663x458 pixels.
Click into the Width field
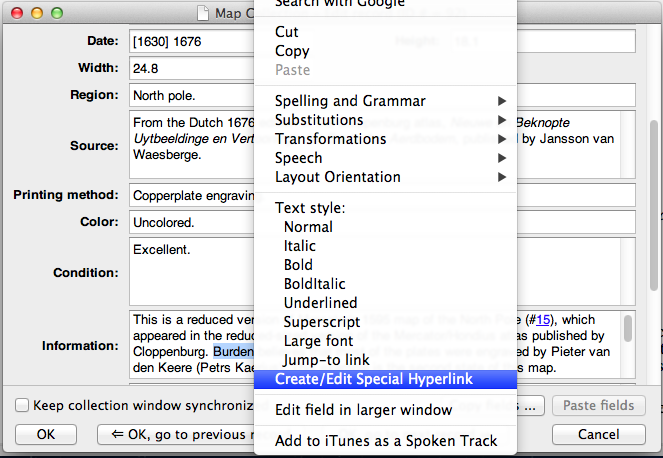click(192, 68)
